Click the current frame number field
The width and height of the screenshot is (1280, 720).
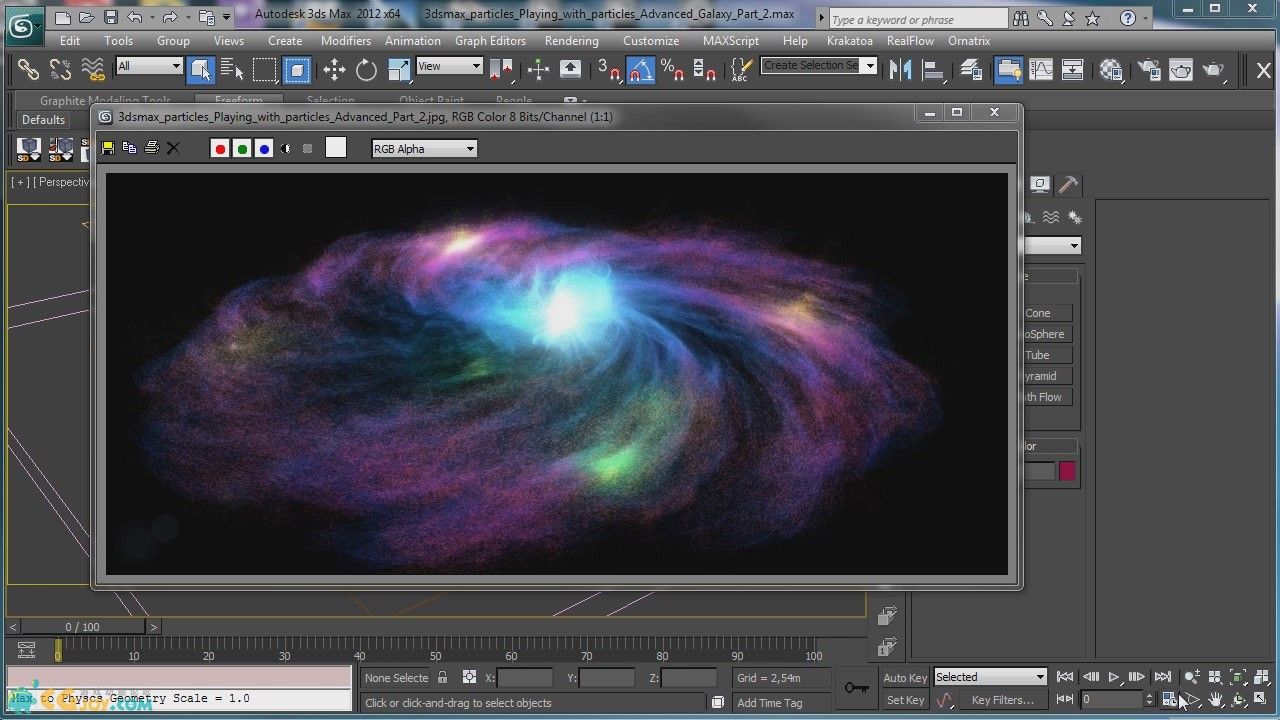point(1112,700)
